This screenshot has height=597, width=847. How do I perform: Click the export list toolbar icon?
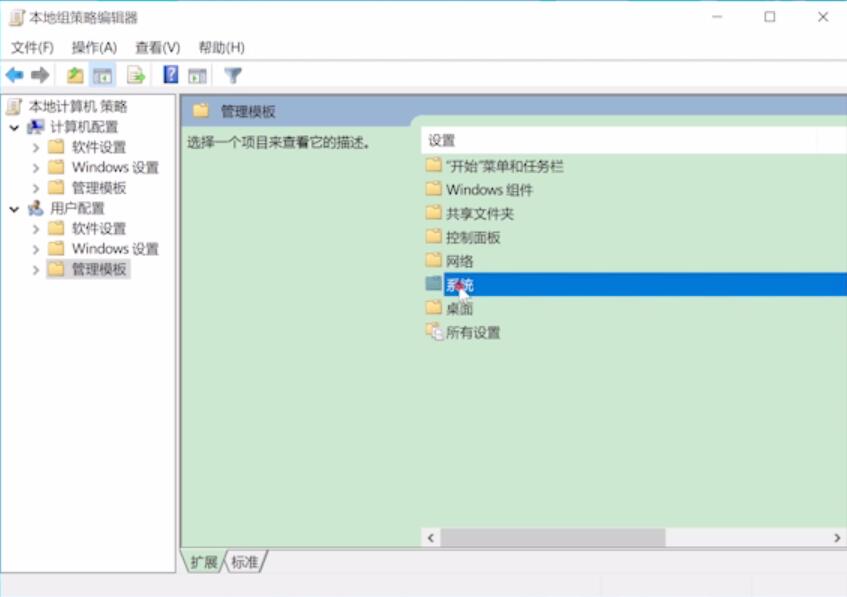click(x=136, y=75)
